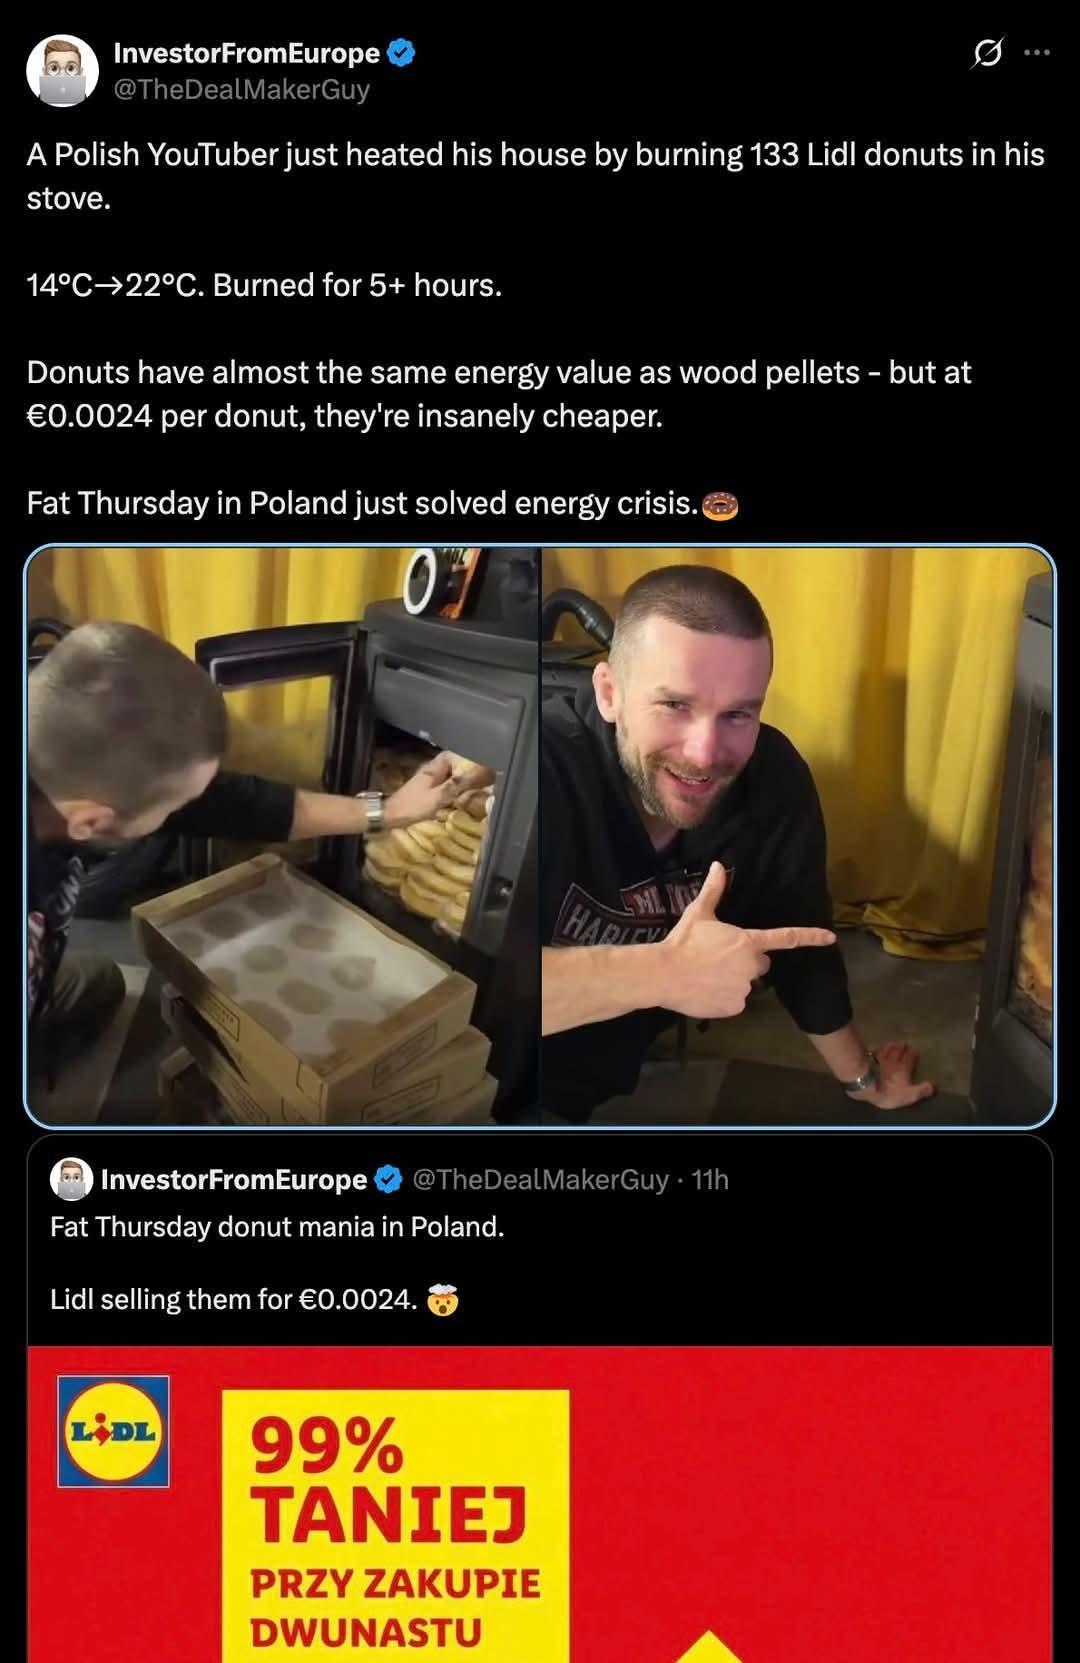Open the three-dot more options menu
The width and height of the screenshot is (1080, 1663).
click(x=1037, y=53)
